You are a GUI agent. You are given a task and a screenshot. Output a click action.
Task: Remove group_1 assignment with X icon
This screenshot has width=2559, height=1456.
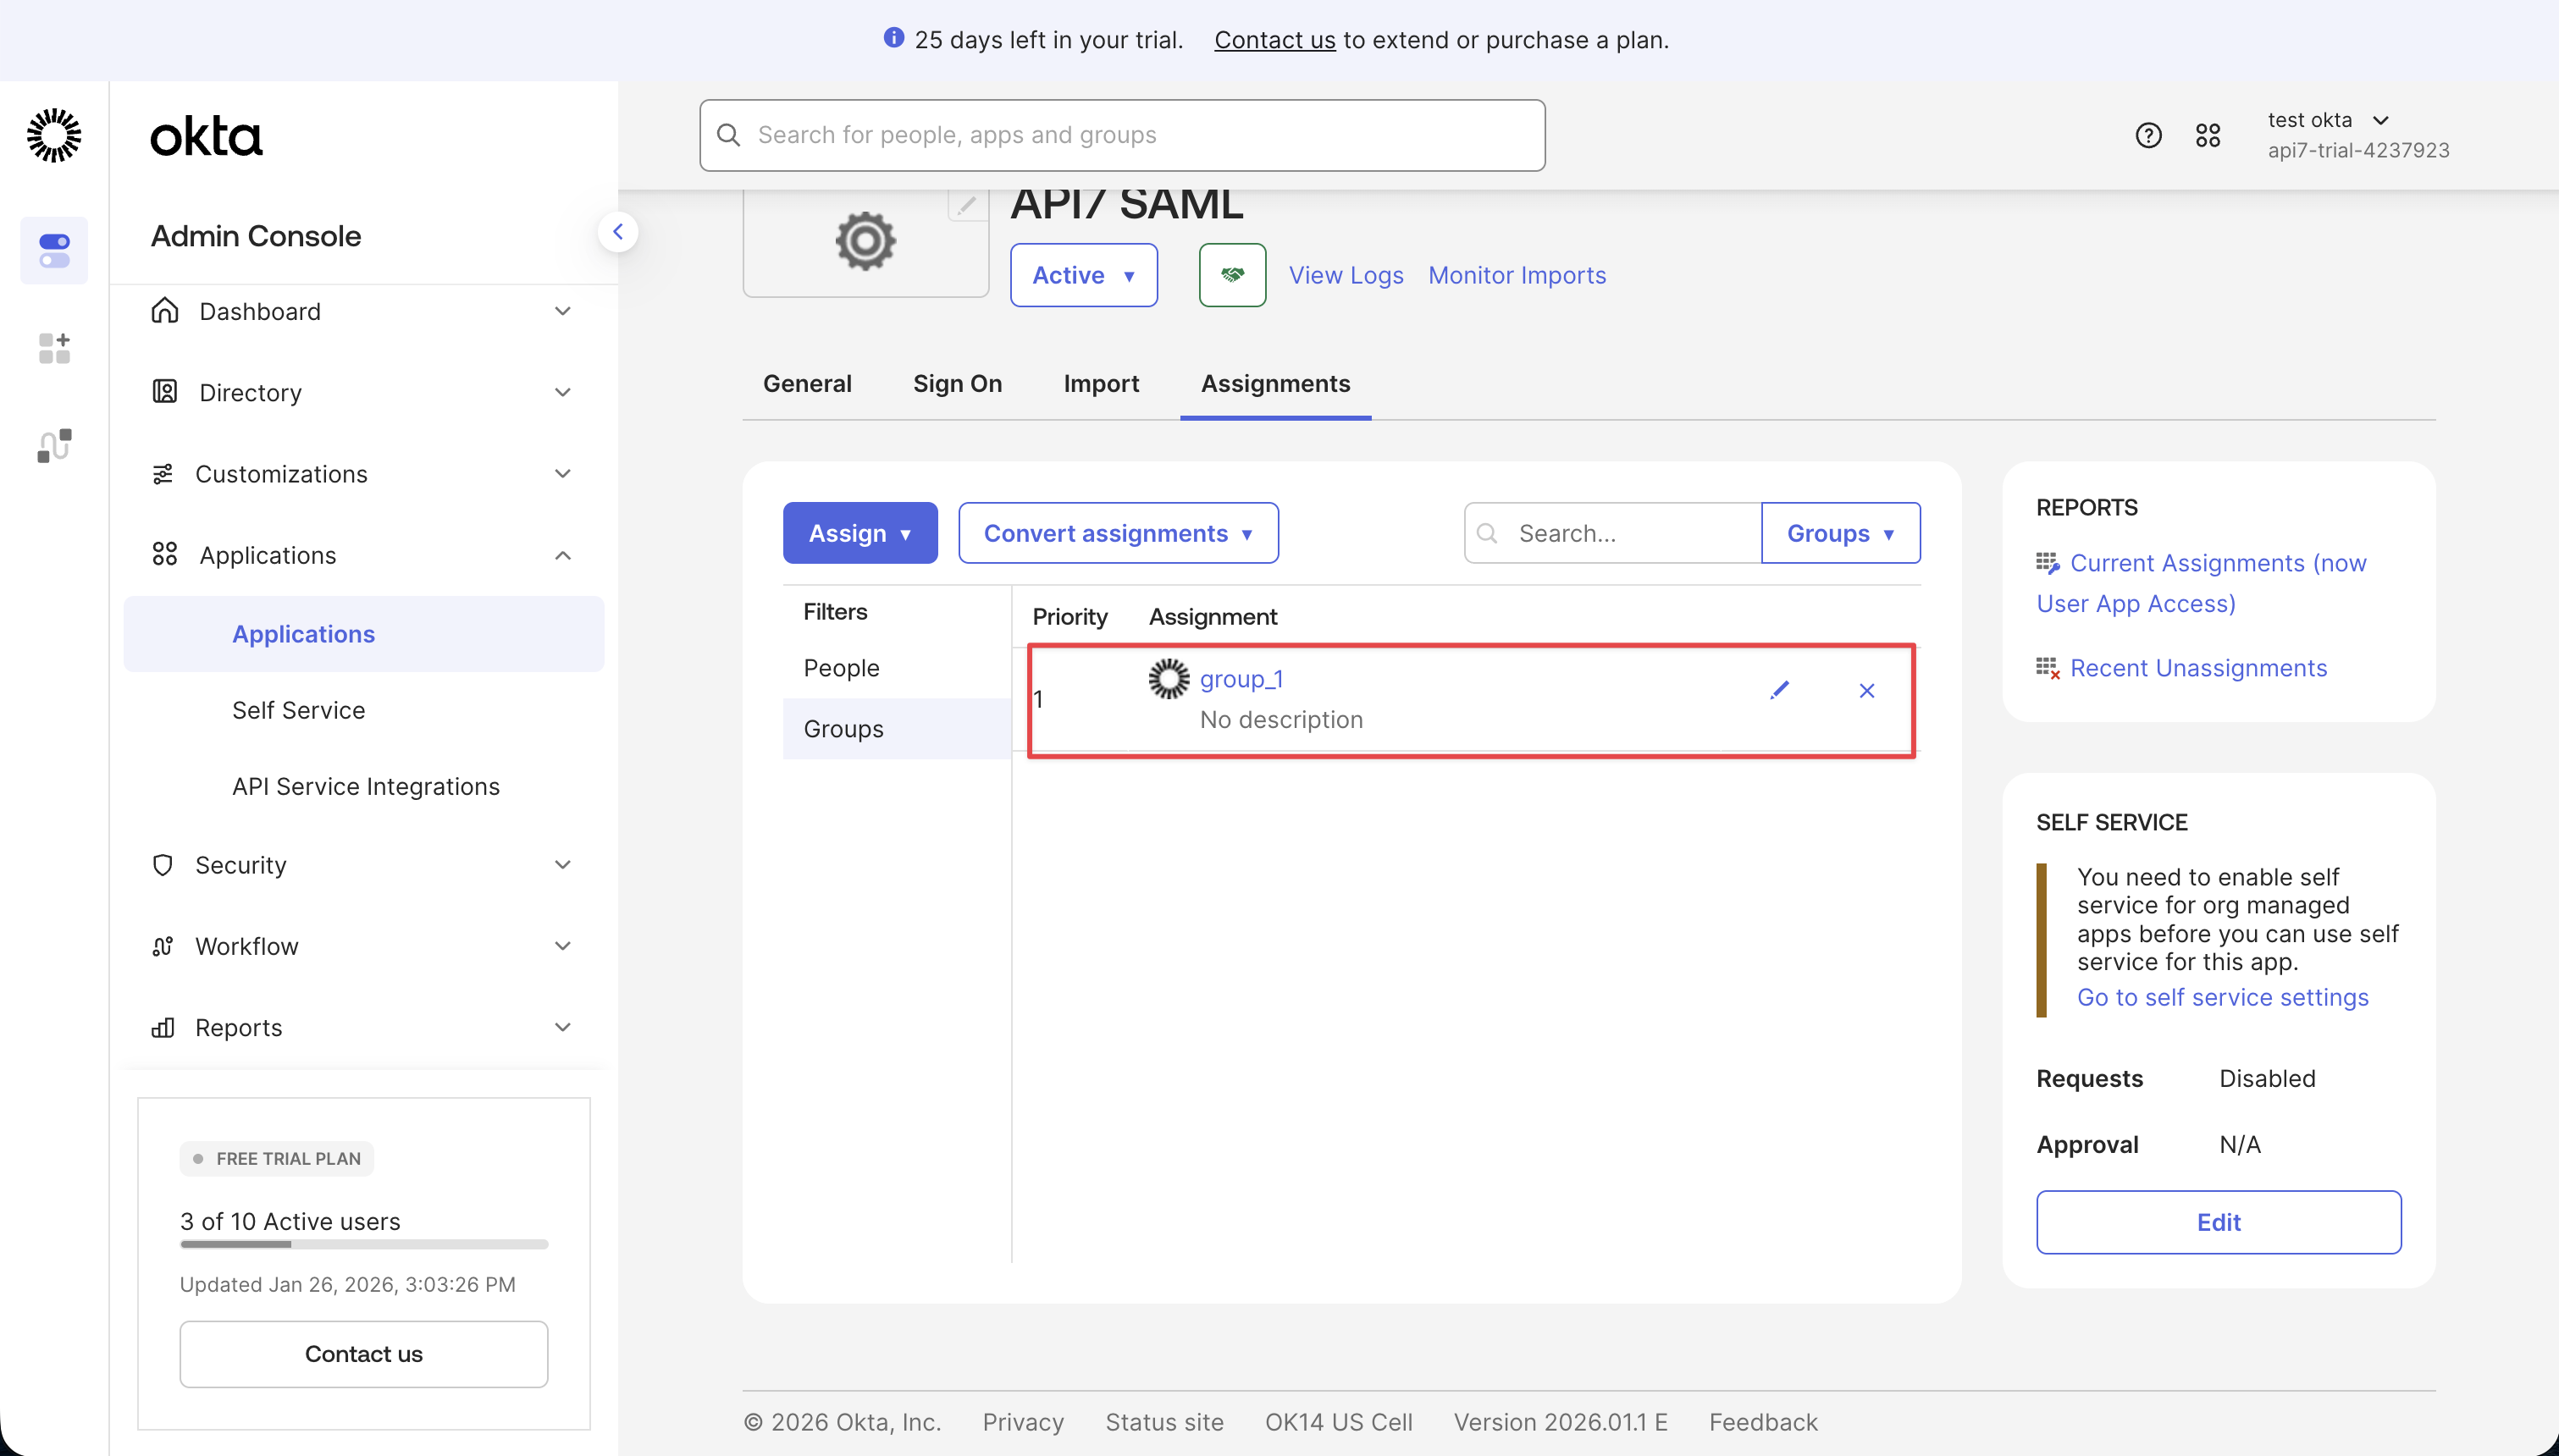[1866, 691]
